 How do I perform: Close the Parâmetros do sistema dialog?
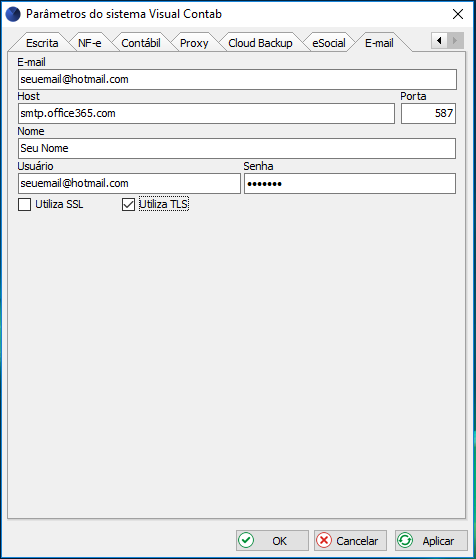(x=458, y=14)
